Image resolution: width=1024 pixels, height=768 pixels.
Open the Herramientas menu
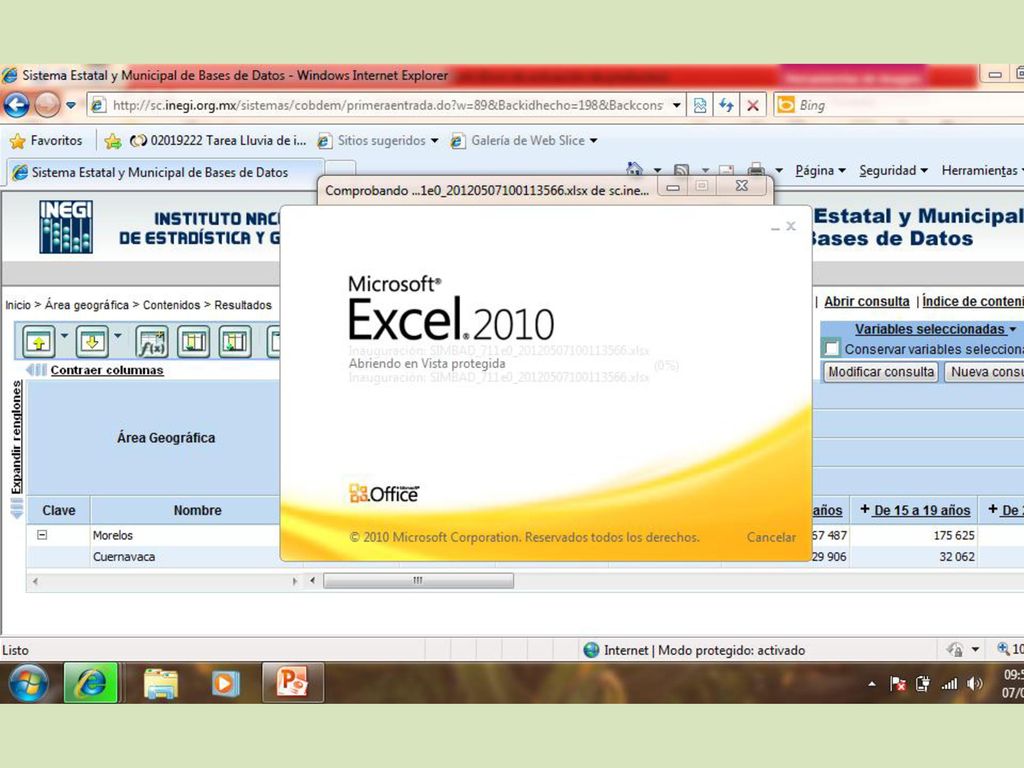[983, 170]
